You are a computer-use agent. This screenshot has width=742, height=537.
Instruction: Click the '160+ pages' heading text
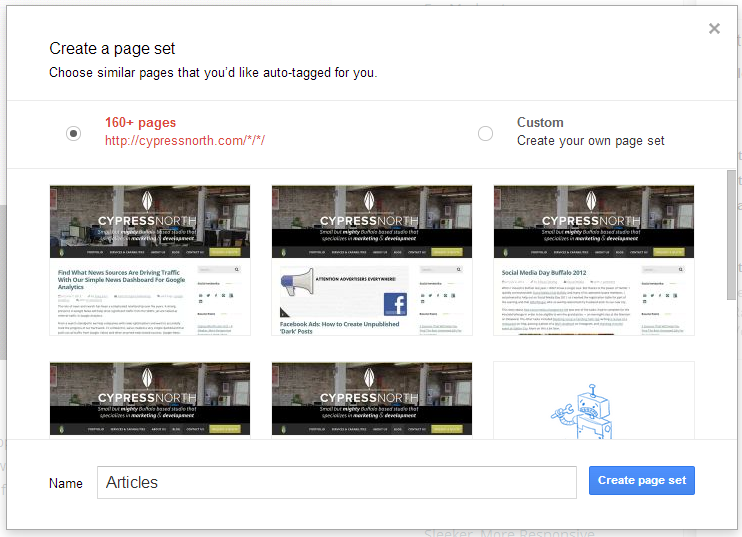coord(141,123)
